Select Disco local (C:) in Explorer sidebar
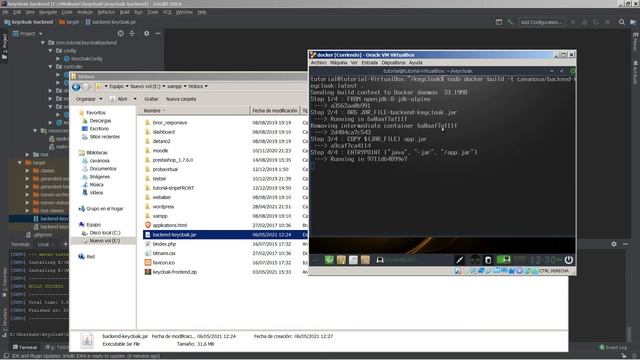Viewport: 640px width, 360px height. [x=104, y=233]
